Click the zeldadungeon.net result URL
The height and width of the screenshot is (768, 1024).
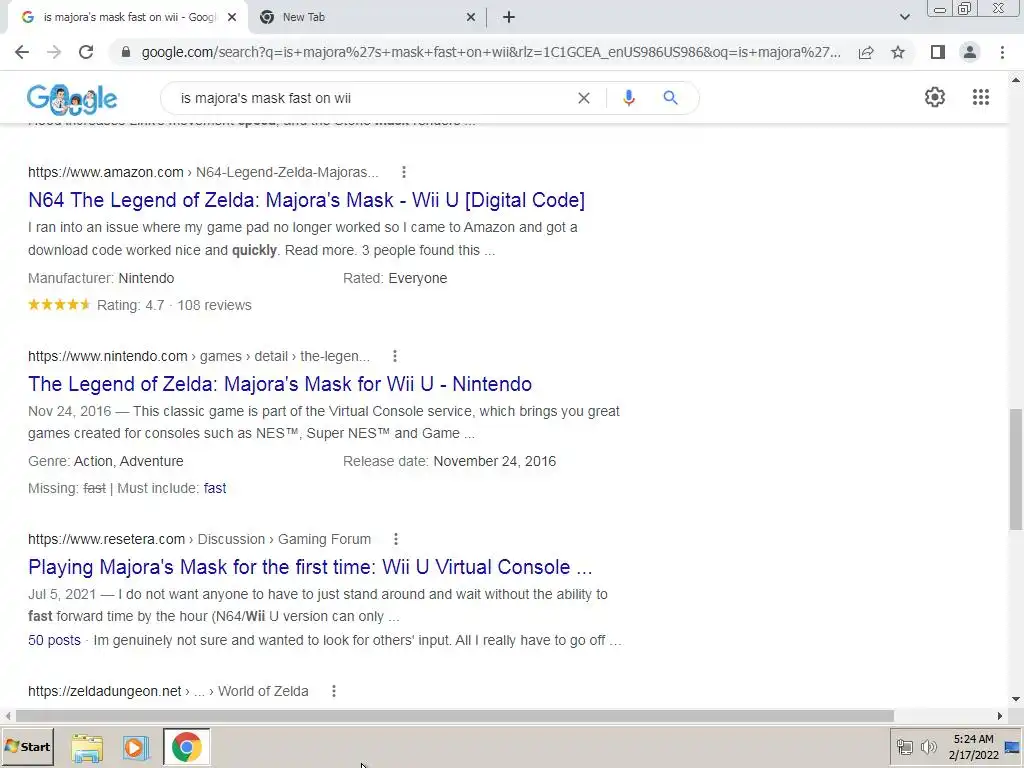coord(168,691)
